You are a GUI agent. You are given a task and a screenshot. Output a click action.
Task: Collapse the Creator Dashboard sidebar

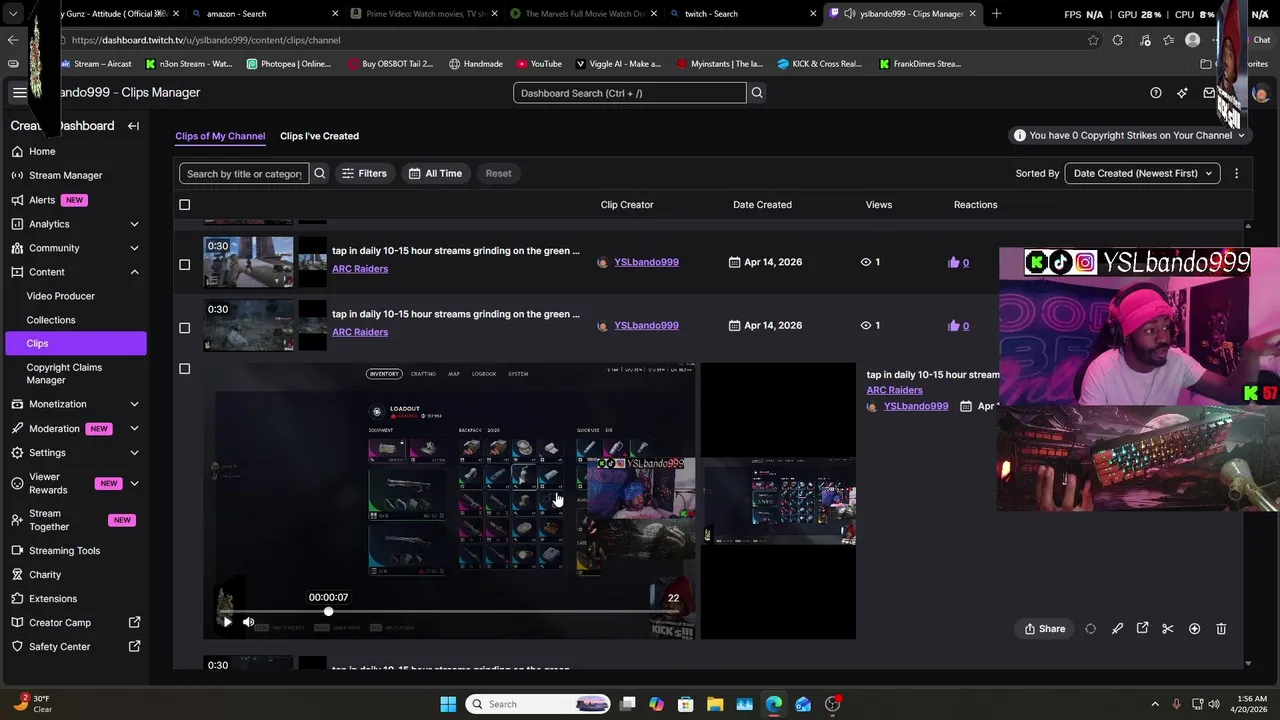(133, 126)
